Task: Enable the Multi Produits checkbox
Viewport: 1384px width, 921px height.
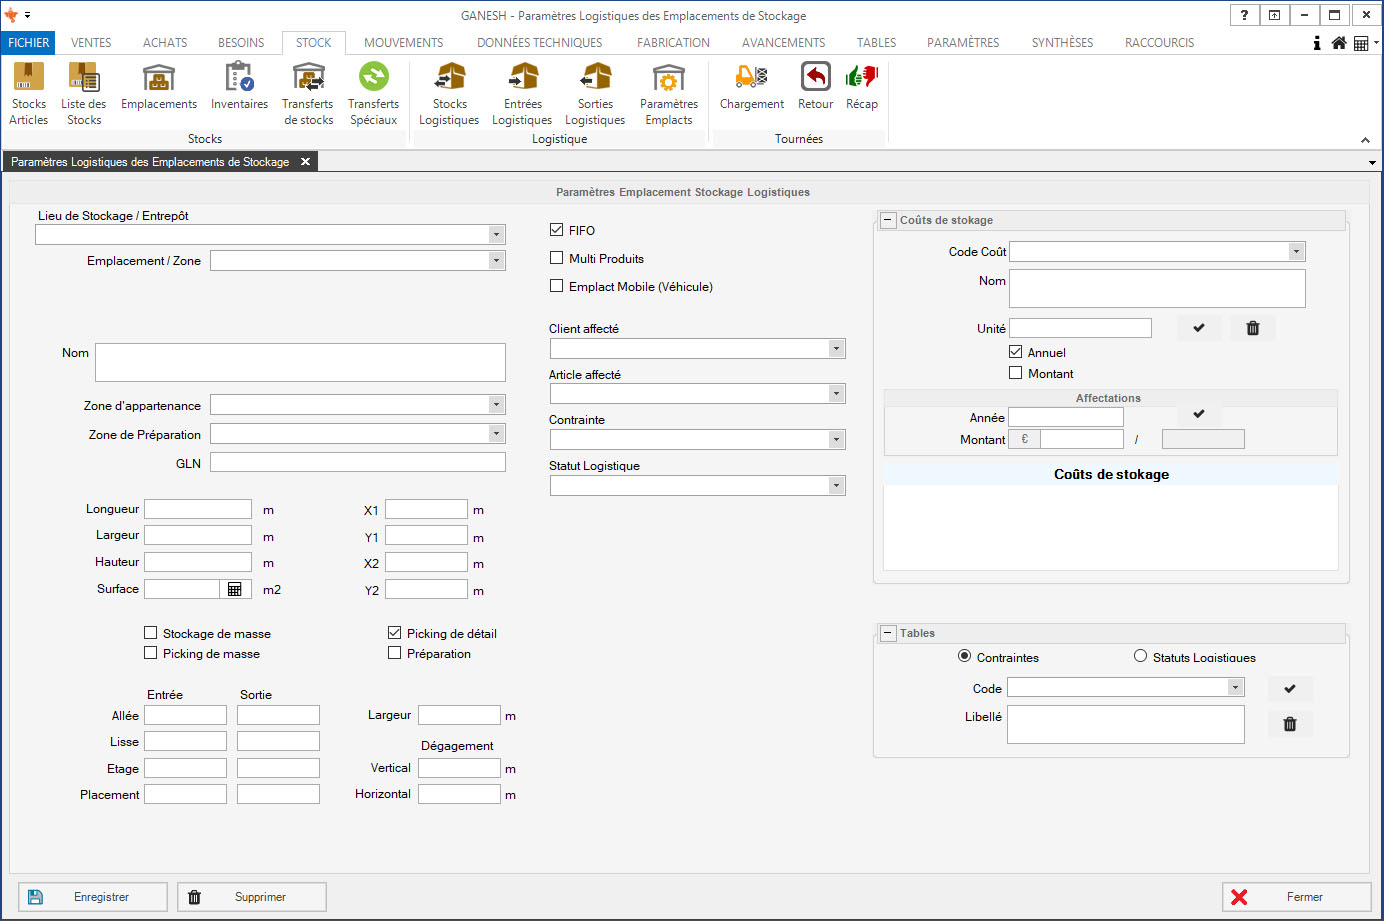Action: (x=557, y=258)
